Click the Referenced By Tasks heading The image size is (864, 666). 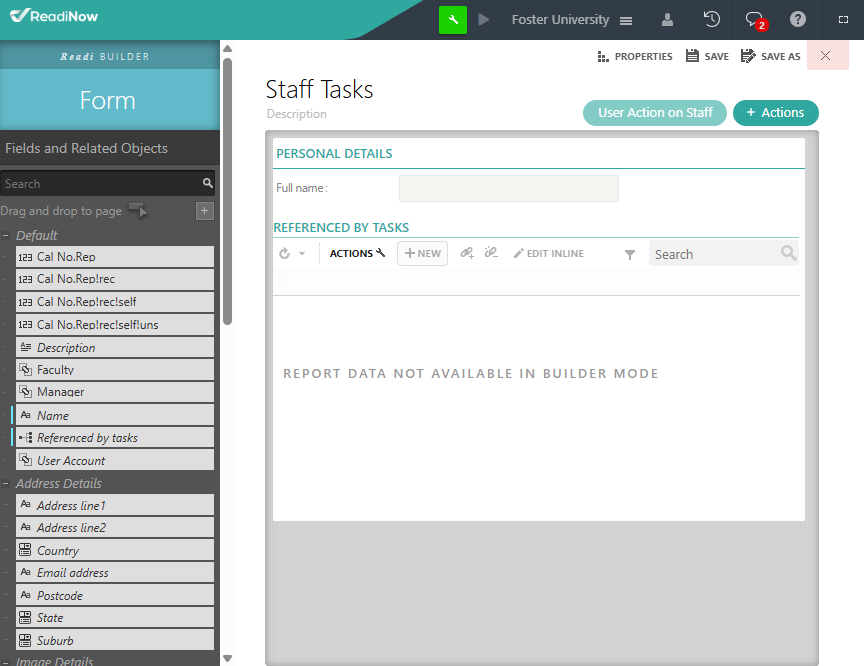(341, 228)
